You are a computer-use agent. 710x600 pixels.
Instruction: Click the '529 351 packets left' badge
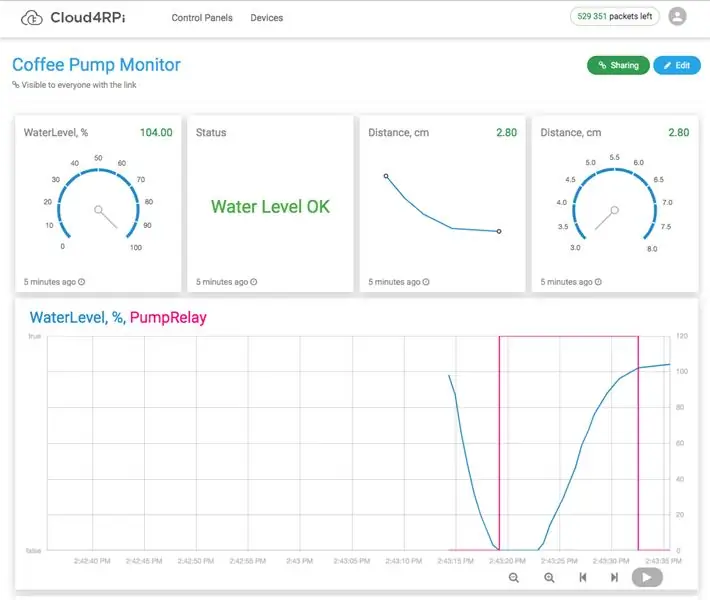(x=614, y=16)
